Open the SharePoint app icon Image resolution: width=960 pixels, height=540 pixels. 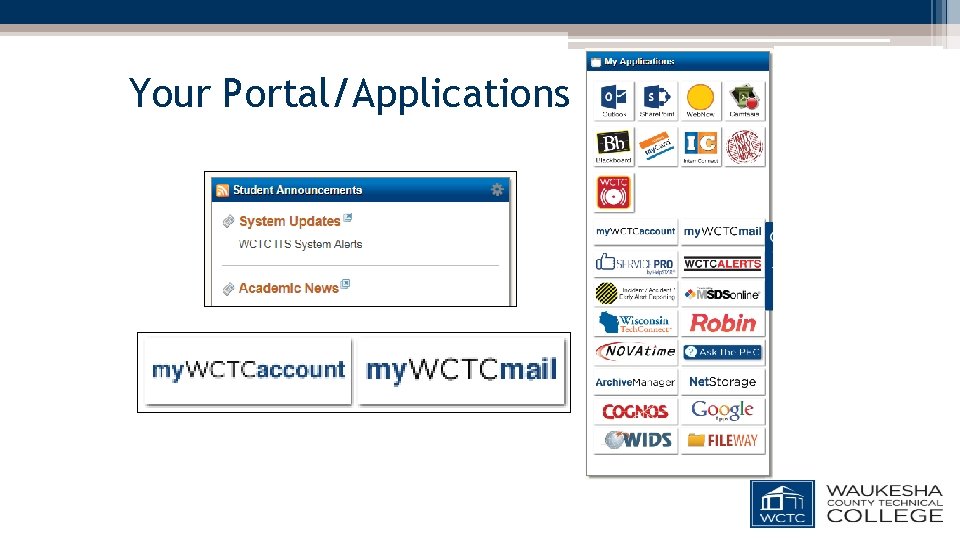pyautogui.click(x=657, y=100)
